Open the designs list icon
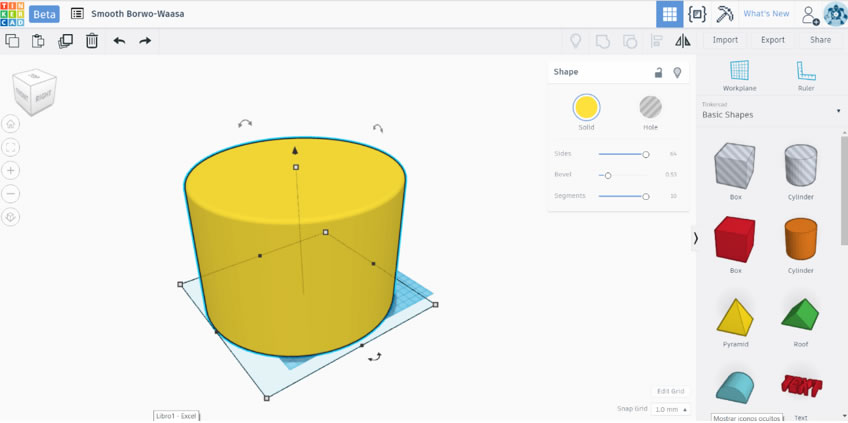 coord(77,14)
